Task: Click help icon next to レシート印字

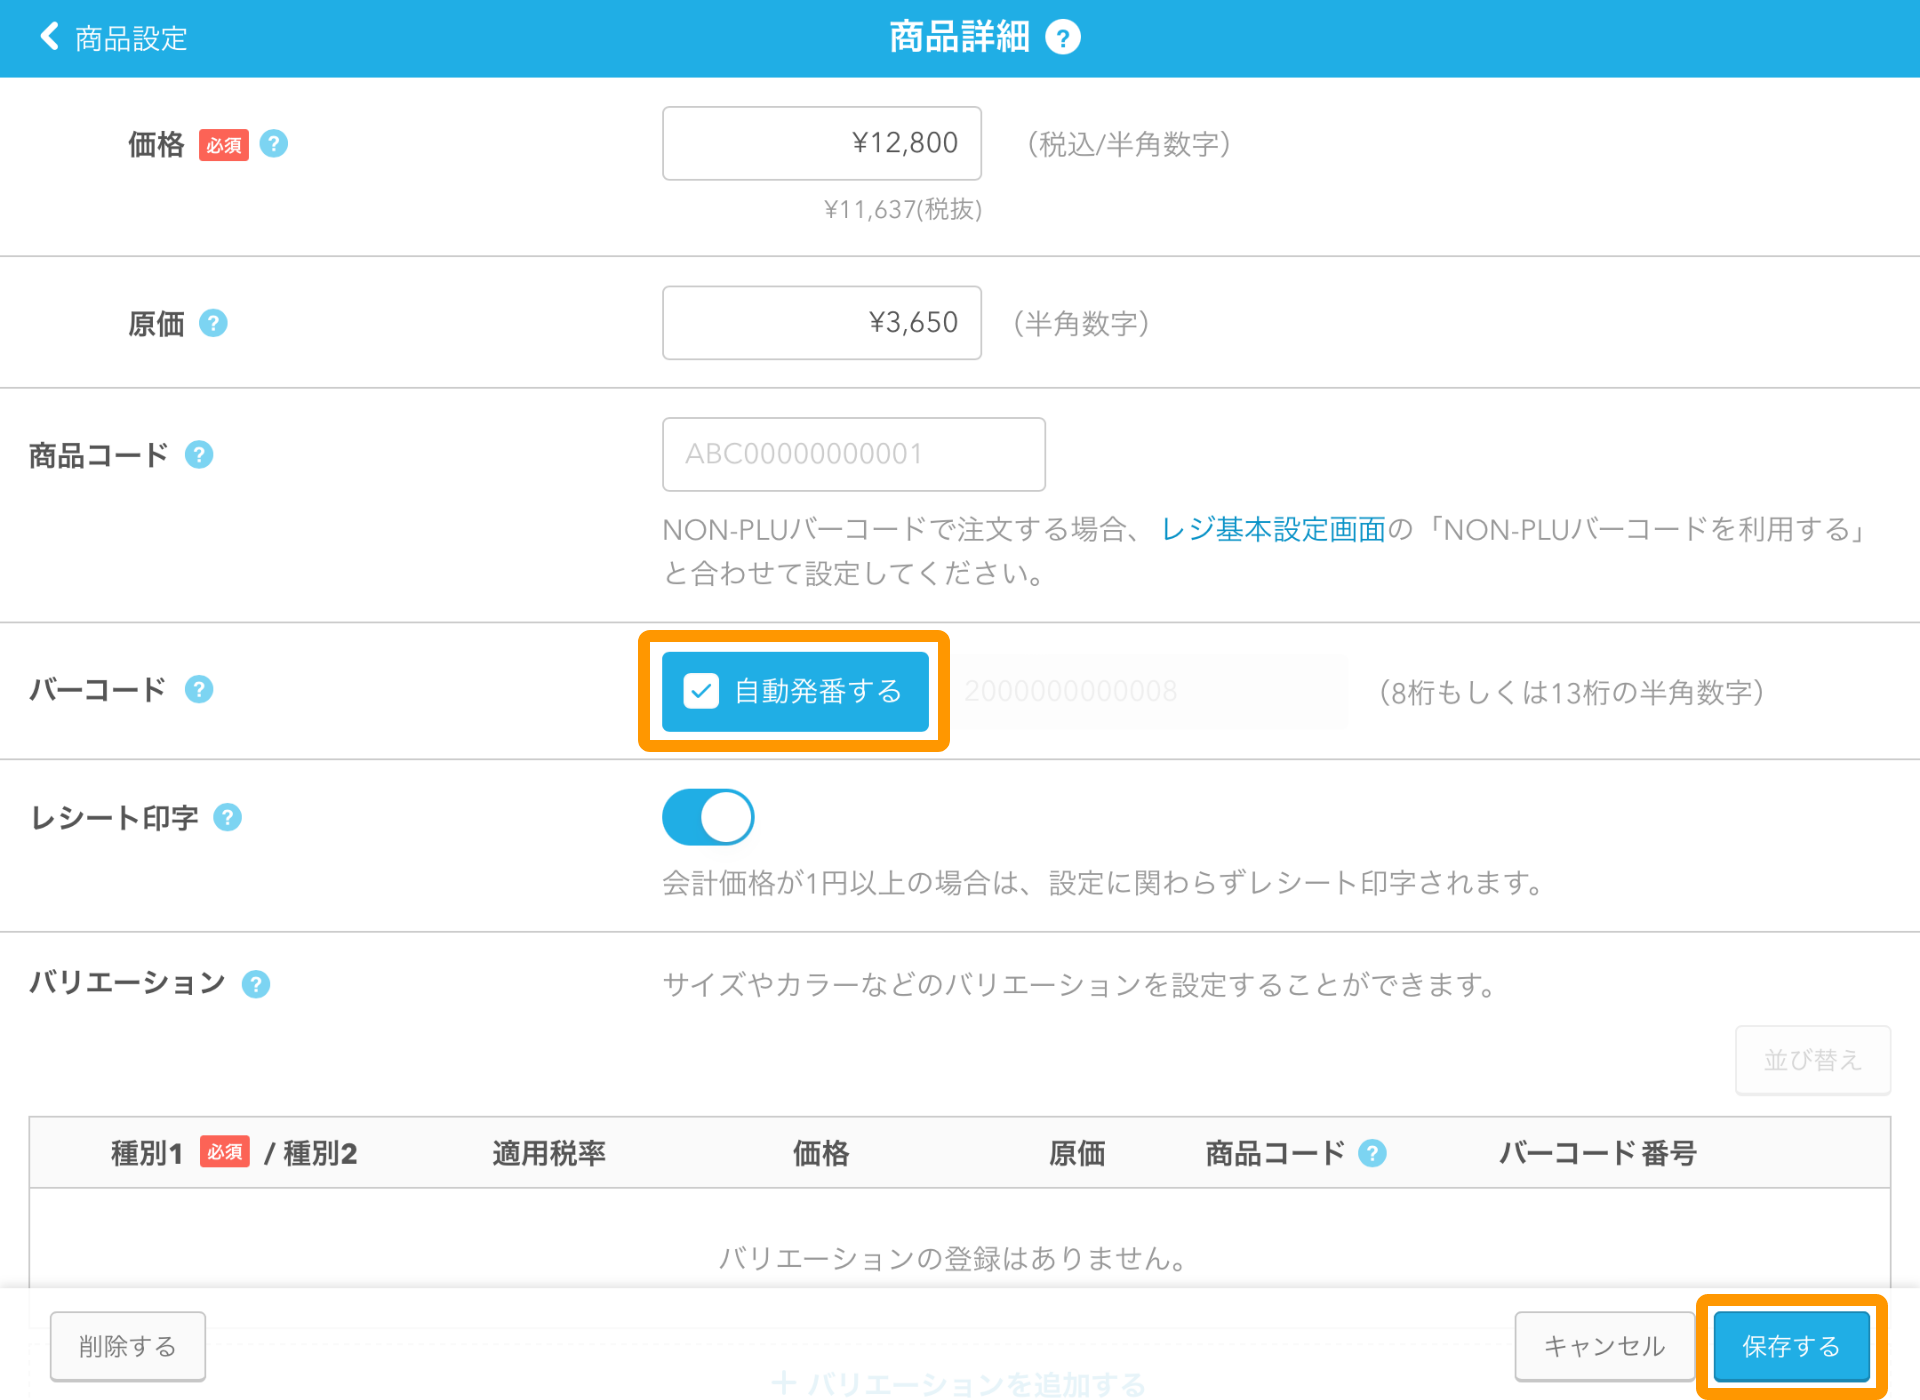Action: click(228, 817)
